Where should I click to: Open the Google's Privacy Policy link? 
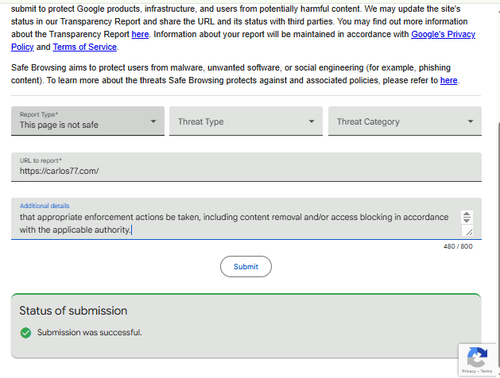443,34
